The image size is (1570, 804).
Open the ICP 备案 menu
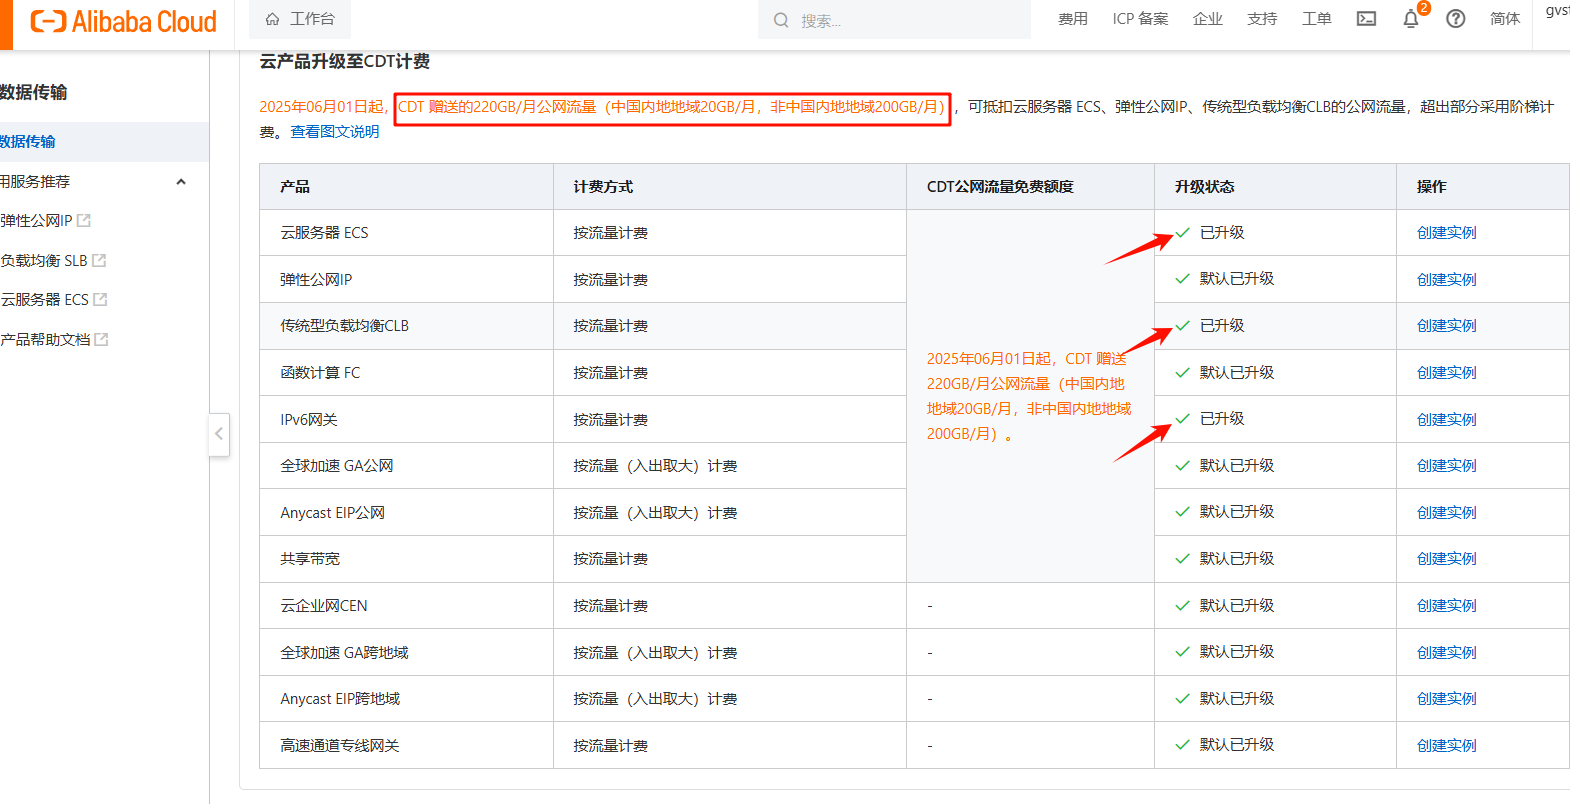(1140, 19)
